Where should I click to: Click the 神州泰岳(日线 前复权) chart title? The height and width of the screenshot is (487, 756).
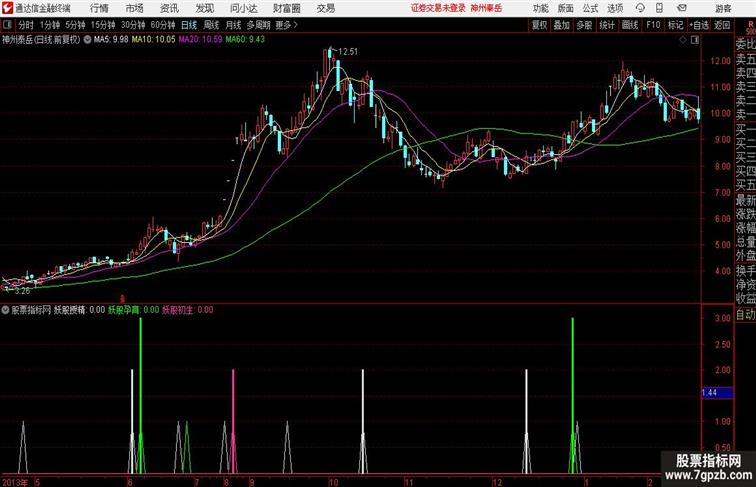[40, 40]
